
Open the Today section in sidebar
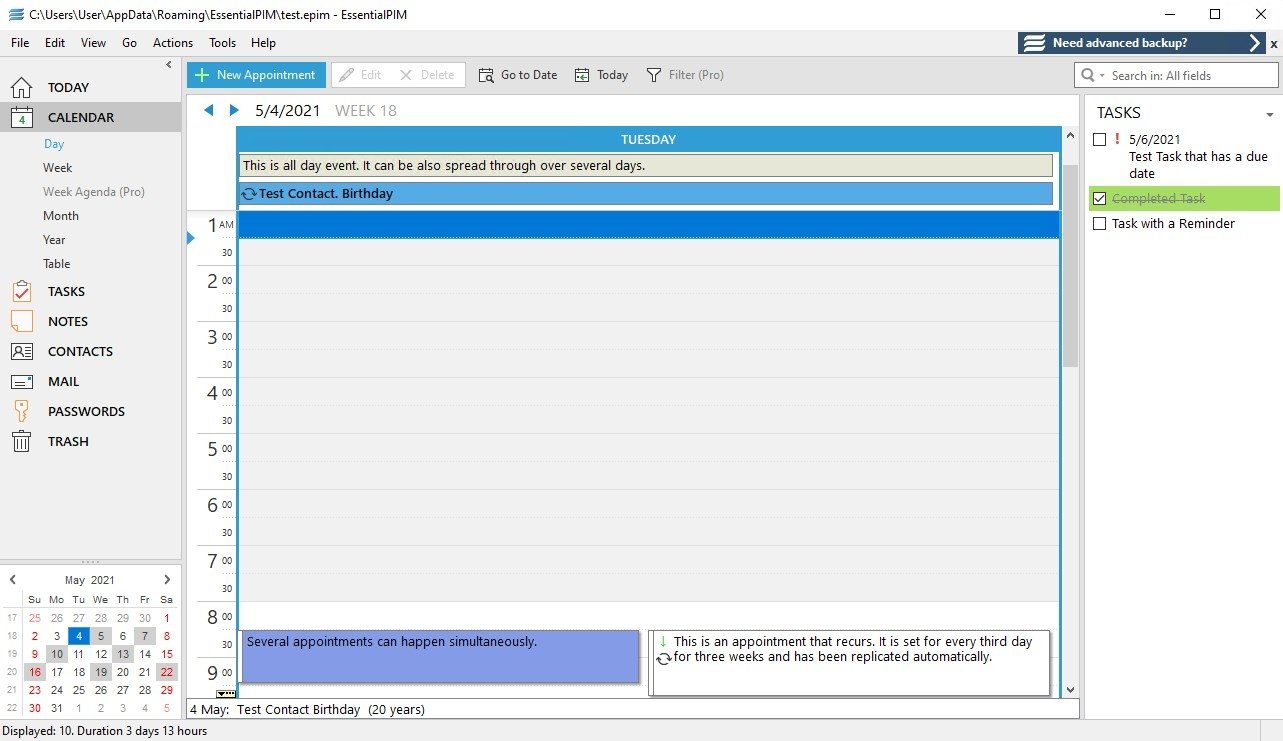pos(68,87)
